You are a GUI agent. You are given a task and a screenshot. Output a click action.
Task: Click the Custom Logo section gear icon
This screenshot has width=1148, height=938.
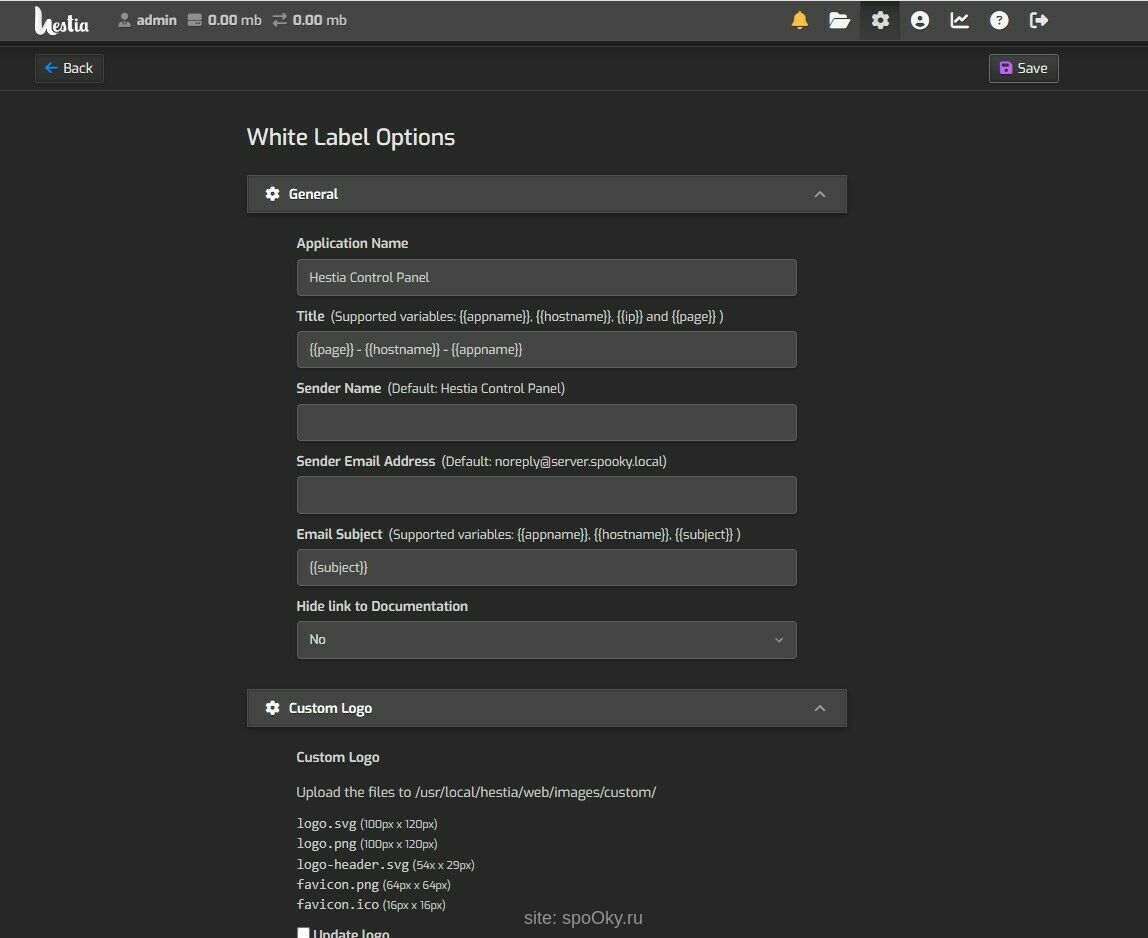272,708
